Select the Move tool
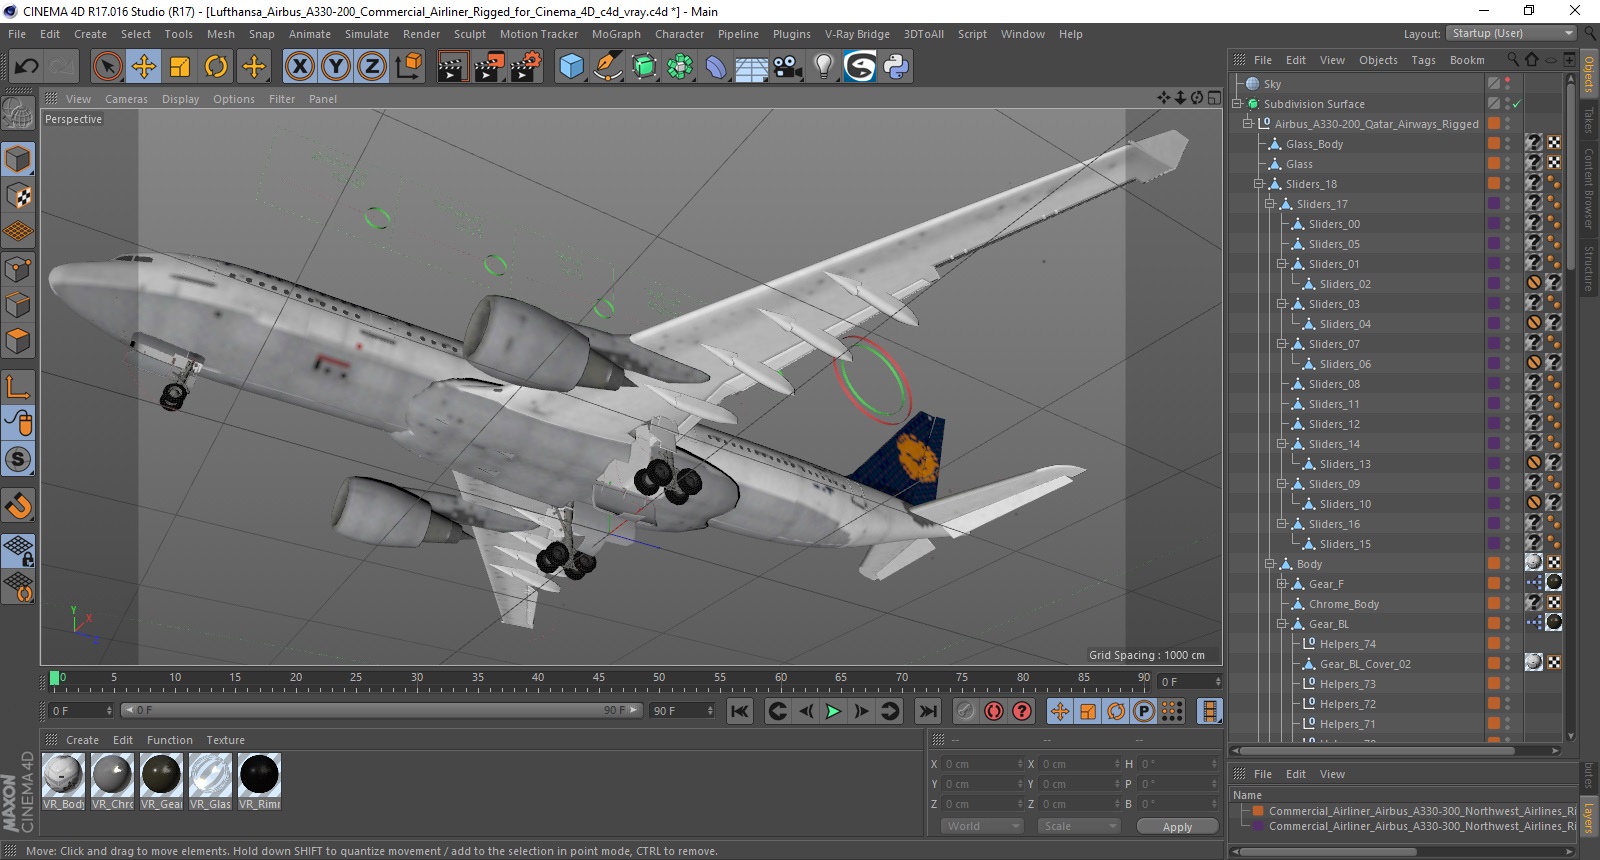 pyautogui.click(x=143, y=67)
